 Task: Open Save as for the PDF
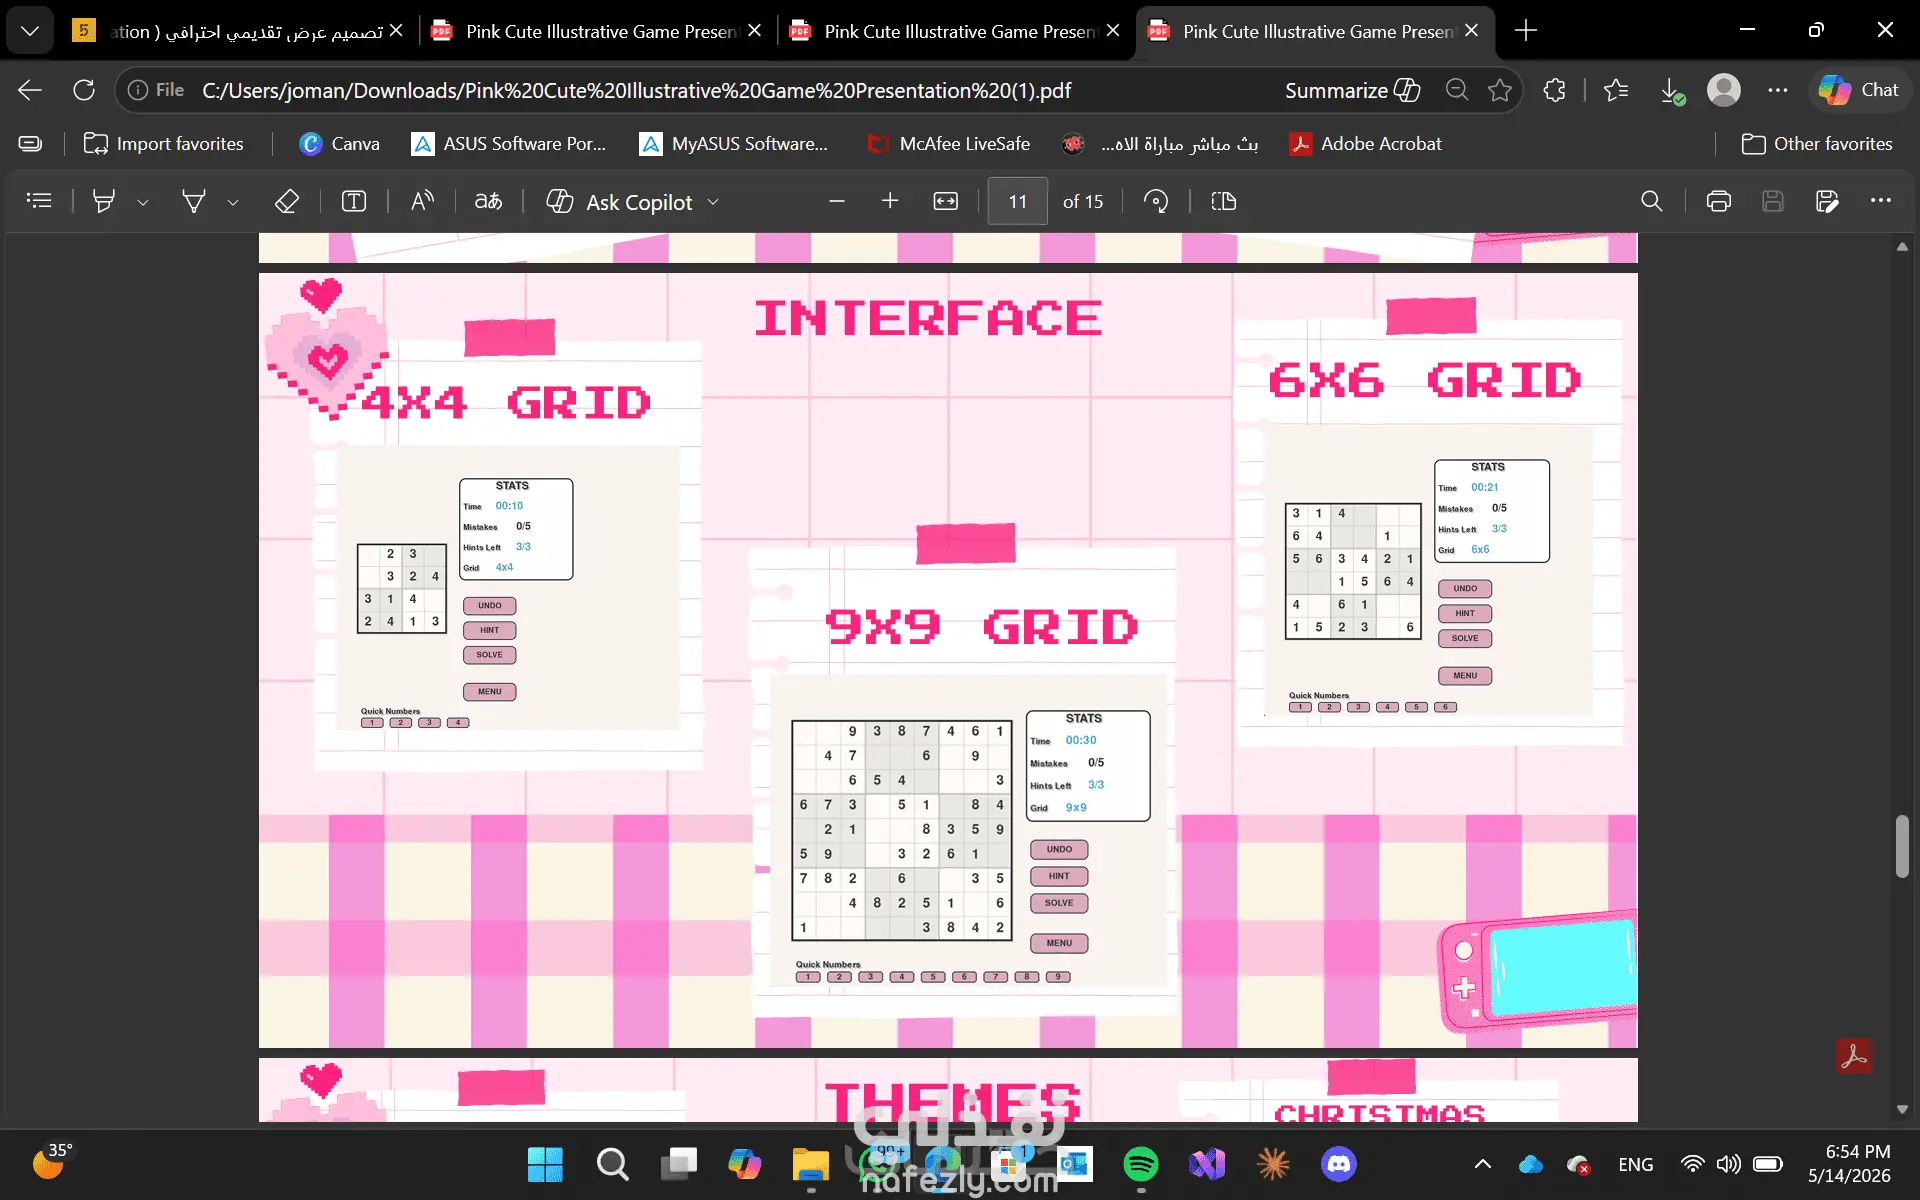[1827, 201]
